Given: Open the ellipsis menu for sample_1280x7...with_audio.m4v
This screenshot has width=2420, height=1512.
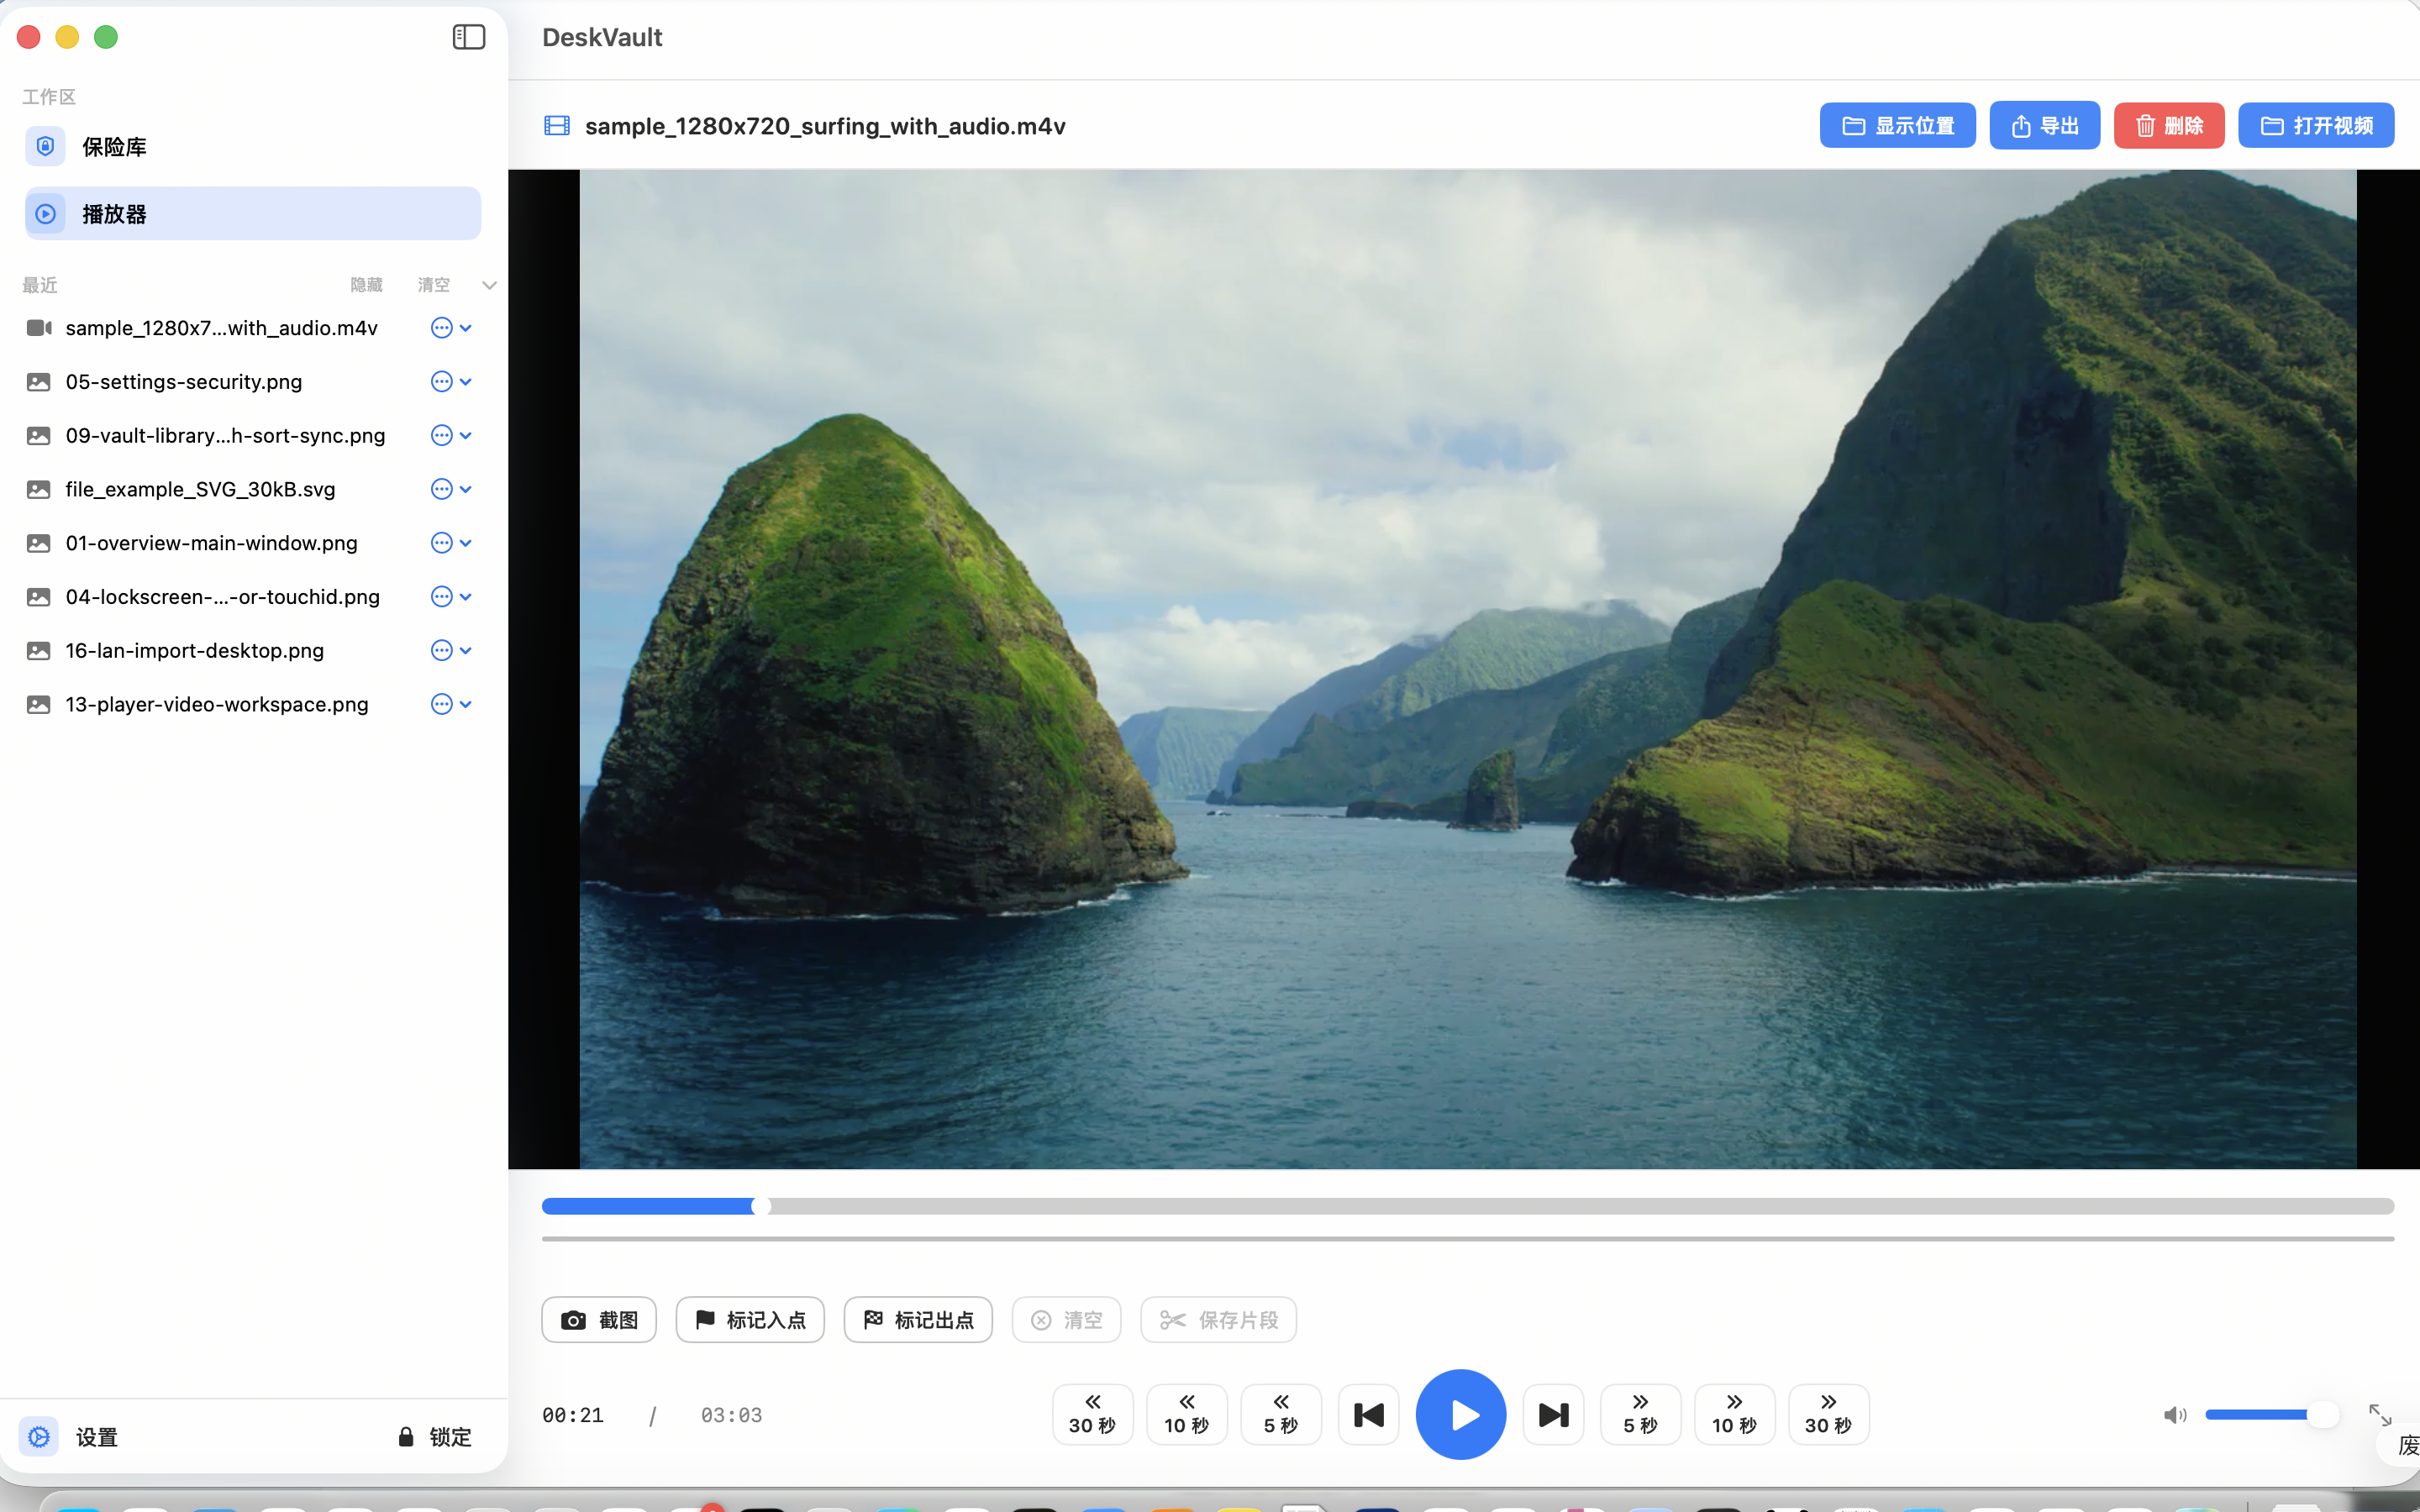Looking at the screenshot, I should point(442,327).
